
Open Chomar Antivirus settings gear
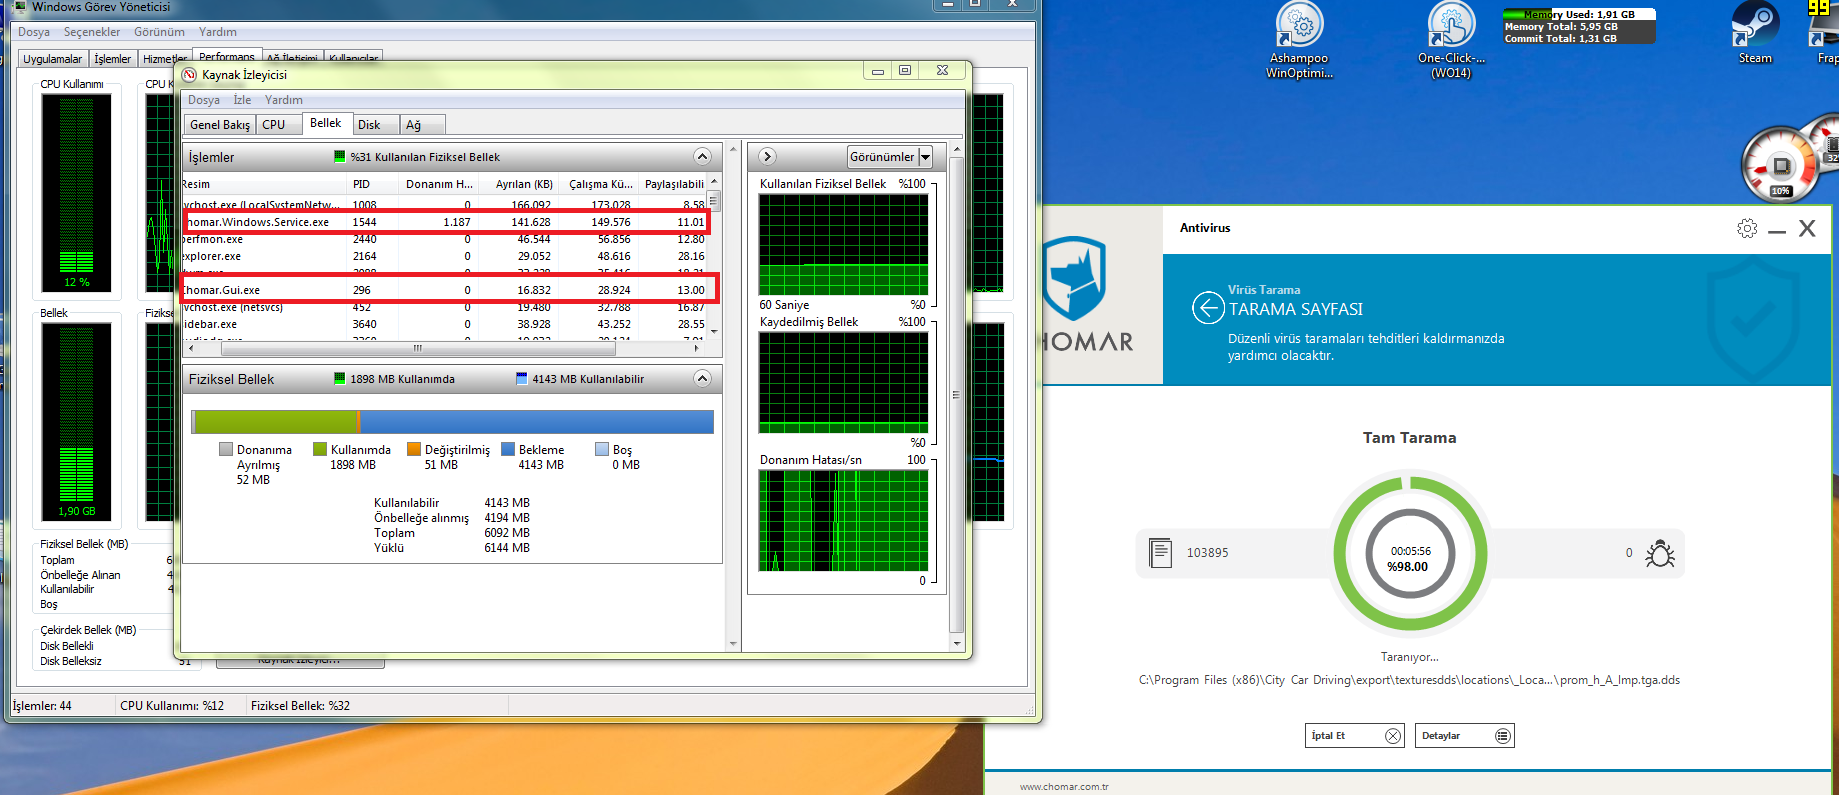[x=1747, y=228]
